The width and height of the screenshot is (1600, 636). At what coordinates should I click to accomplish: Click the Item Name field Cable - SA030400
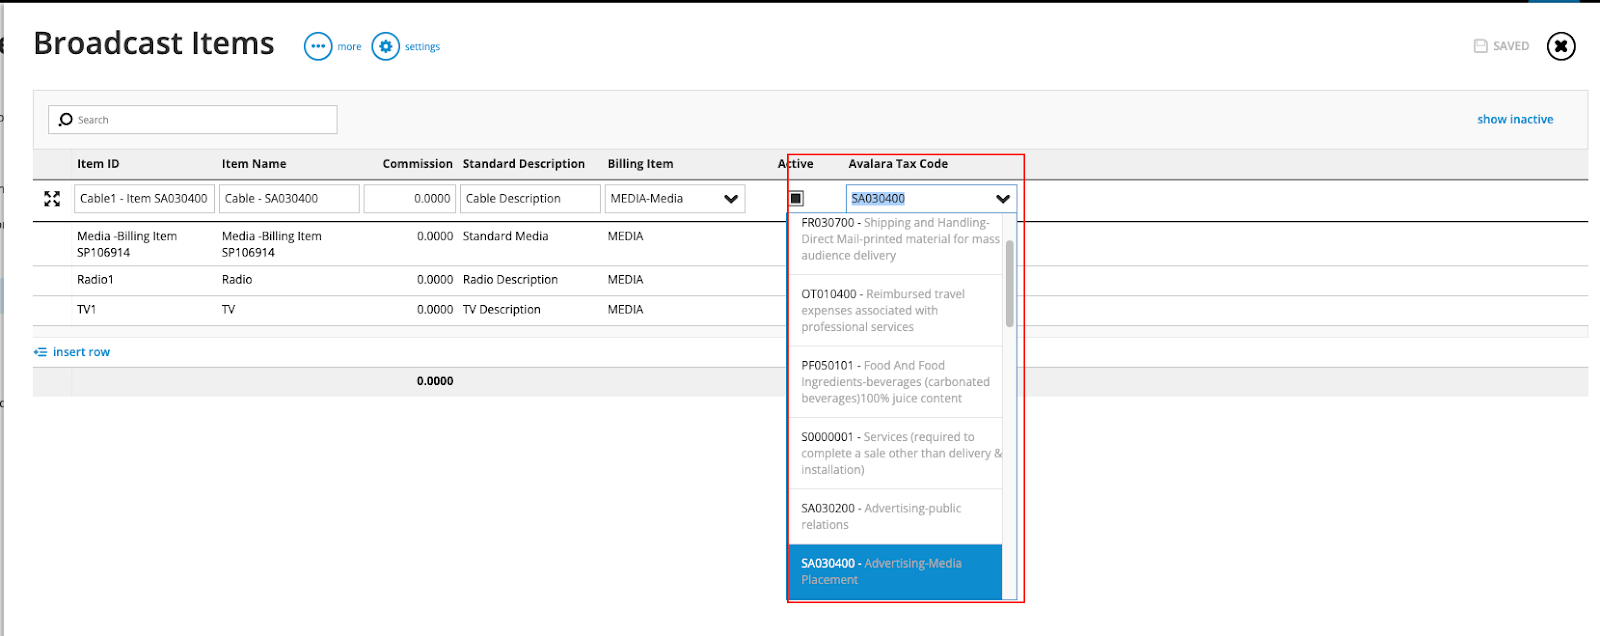tap(289, 199)
